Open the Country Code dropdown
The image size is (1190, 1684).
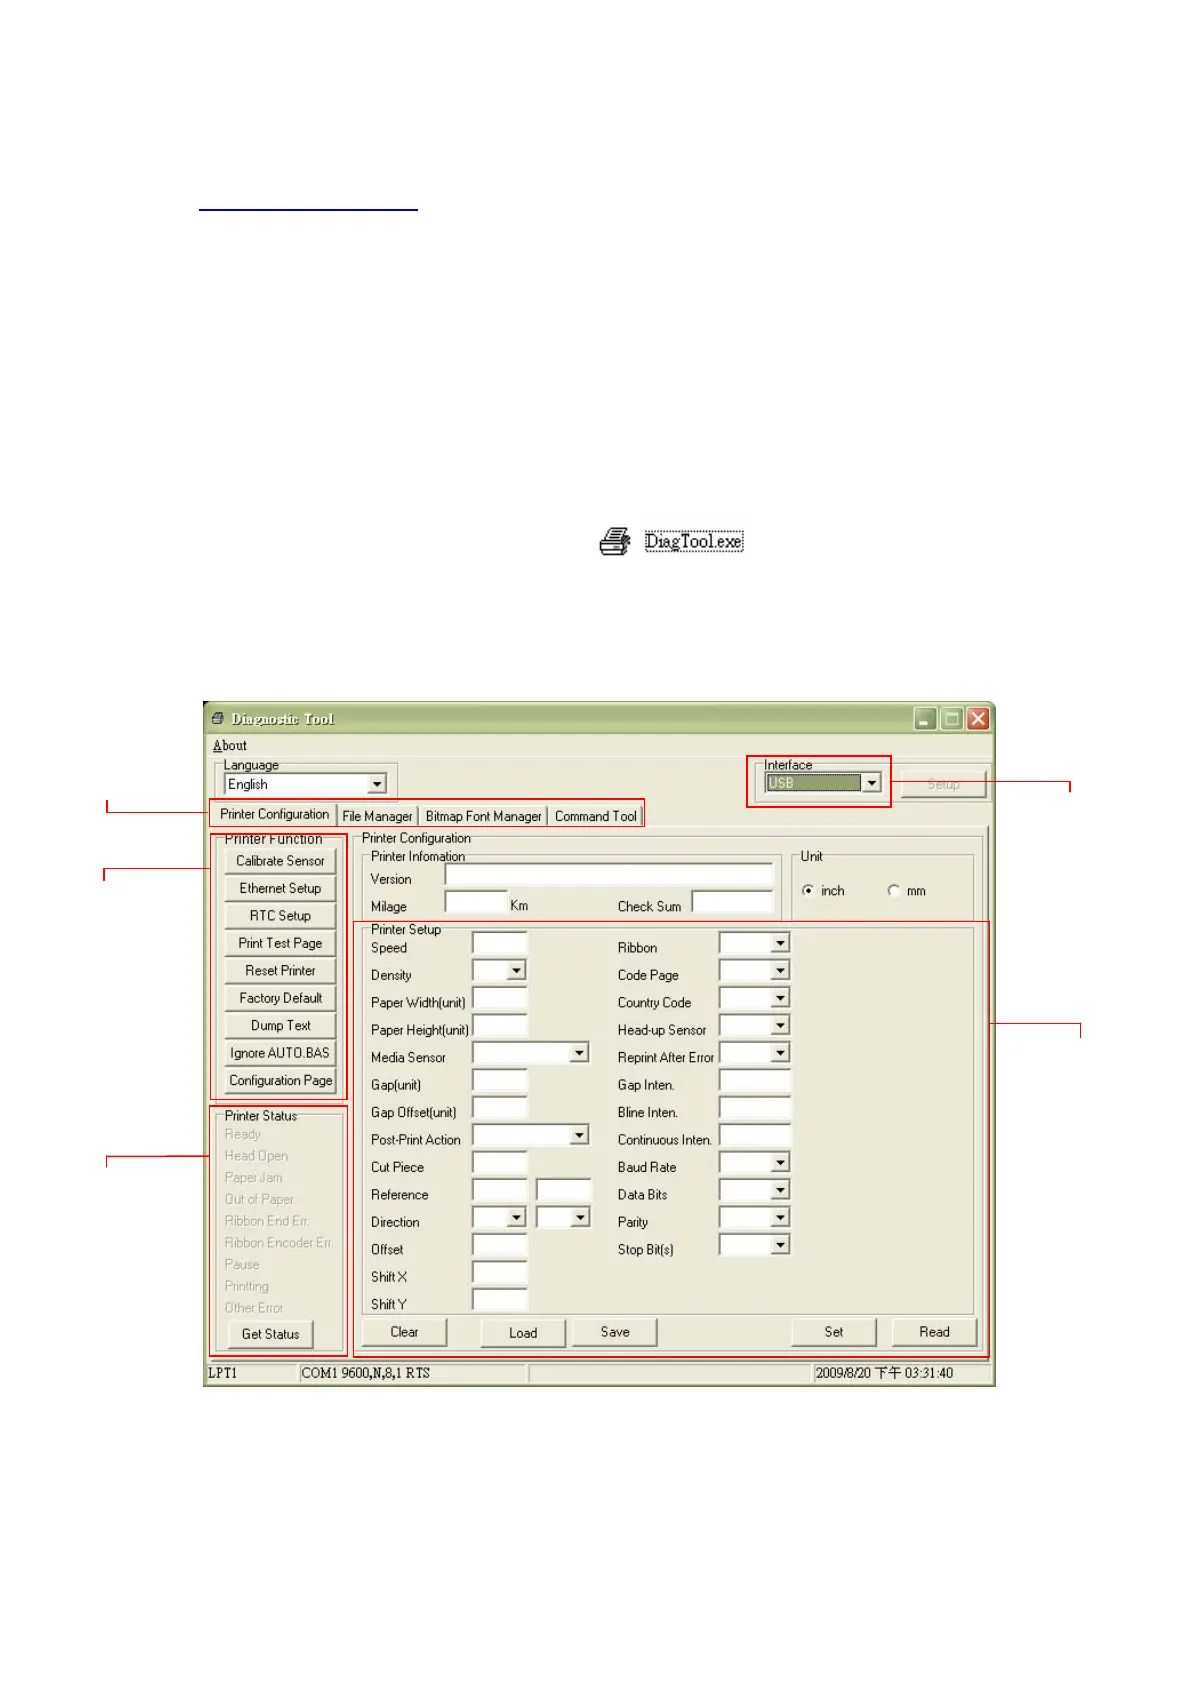(x=781, y=998)
